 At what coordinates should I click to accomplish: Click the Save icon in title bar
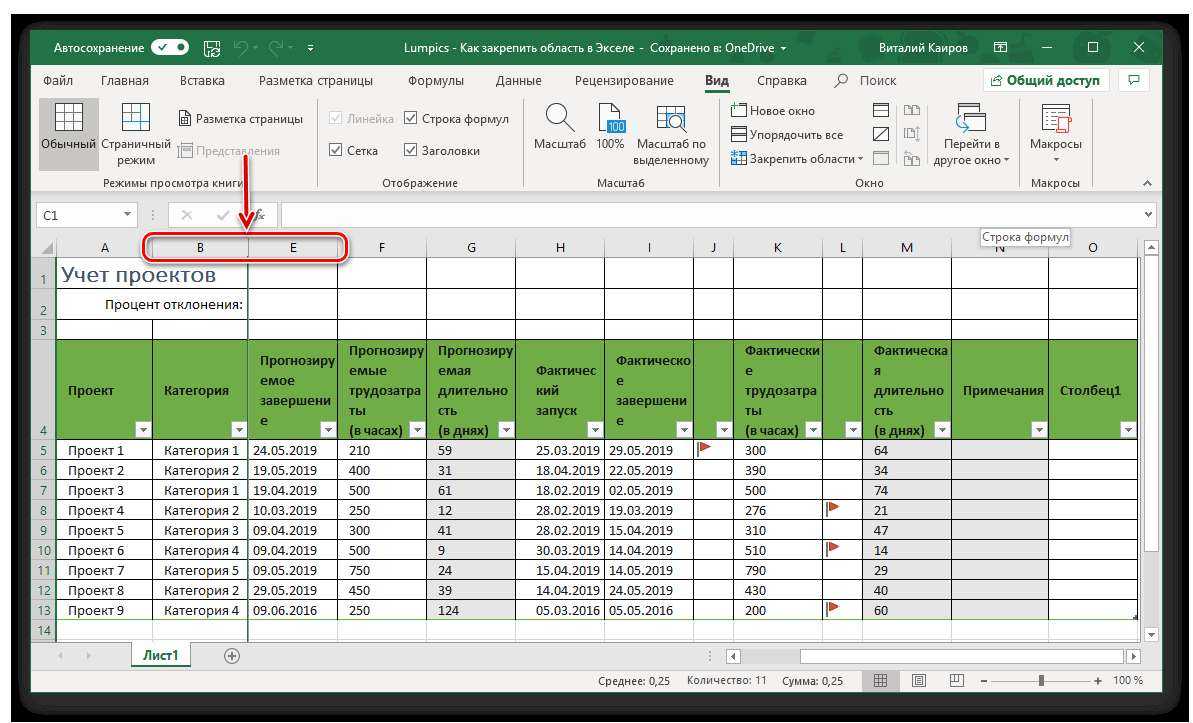[x=212, y=48]
